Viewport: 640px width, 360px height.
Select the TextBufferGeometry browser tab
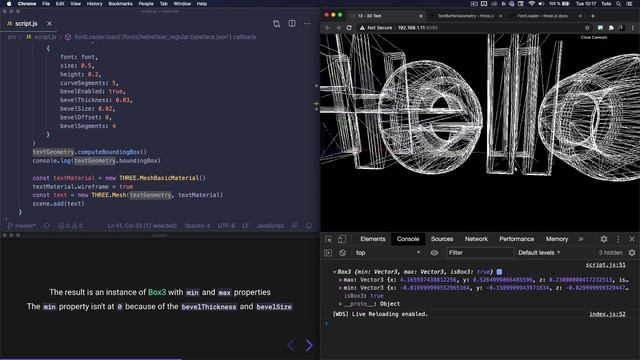[466, 16]
